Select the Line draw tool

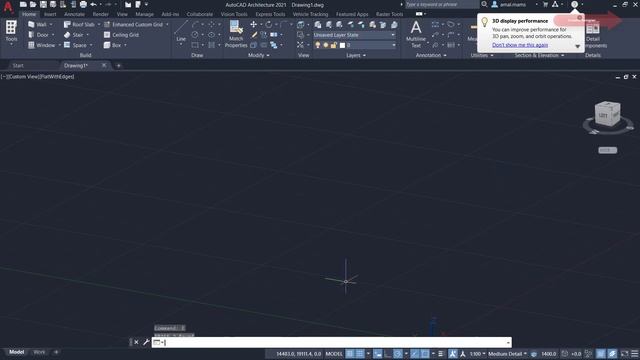181,32
